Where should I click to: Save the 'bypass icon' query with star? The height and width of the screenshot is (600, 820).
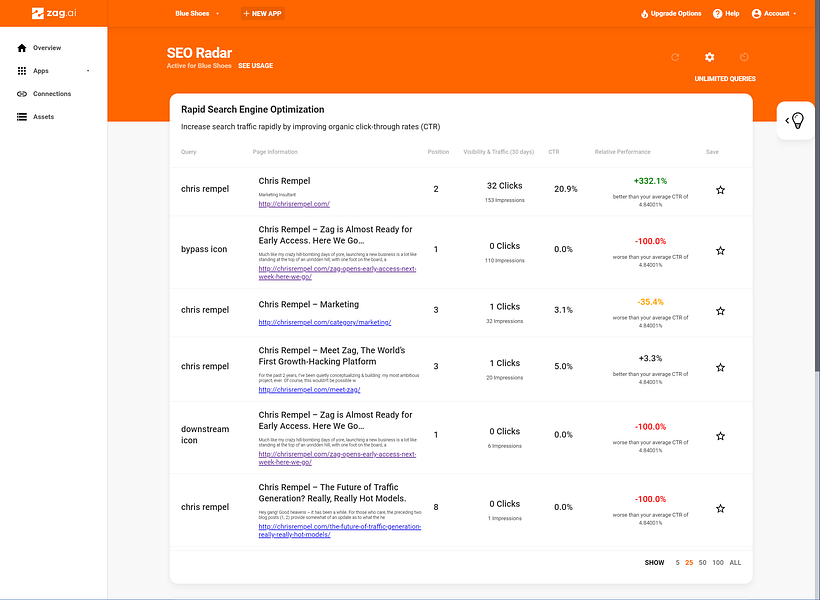(720, 251)
